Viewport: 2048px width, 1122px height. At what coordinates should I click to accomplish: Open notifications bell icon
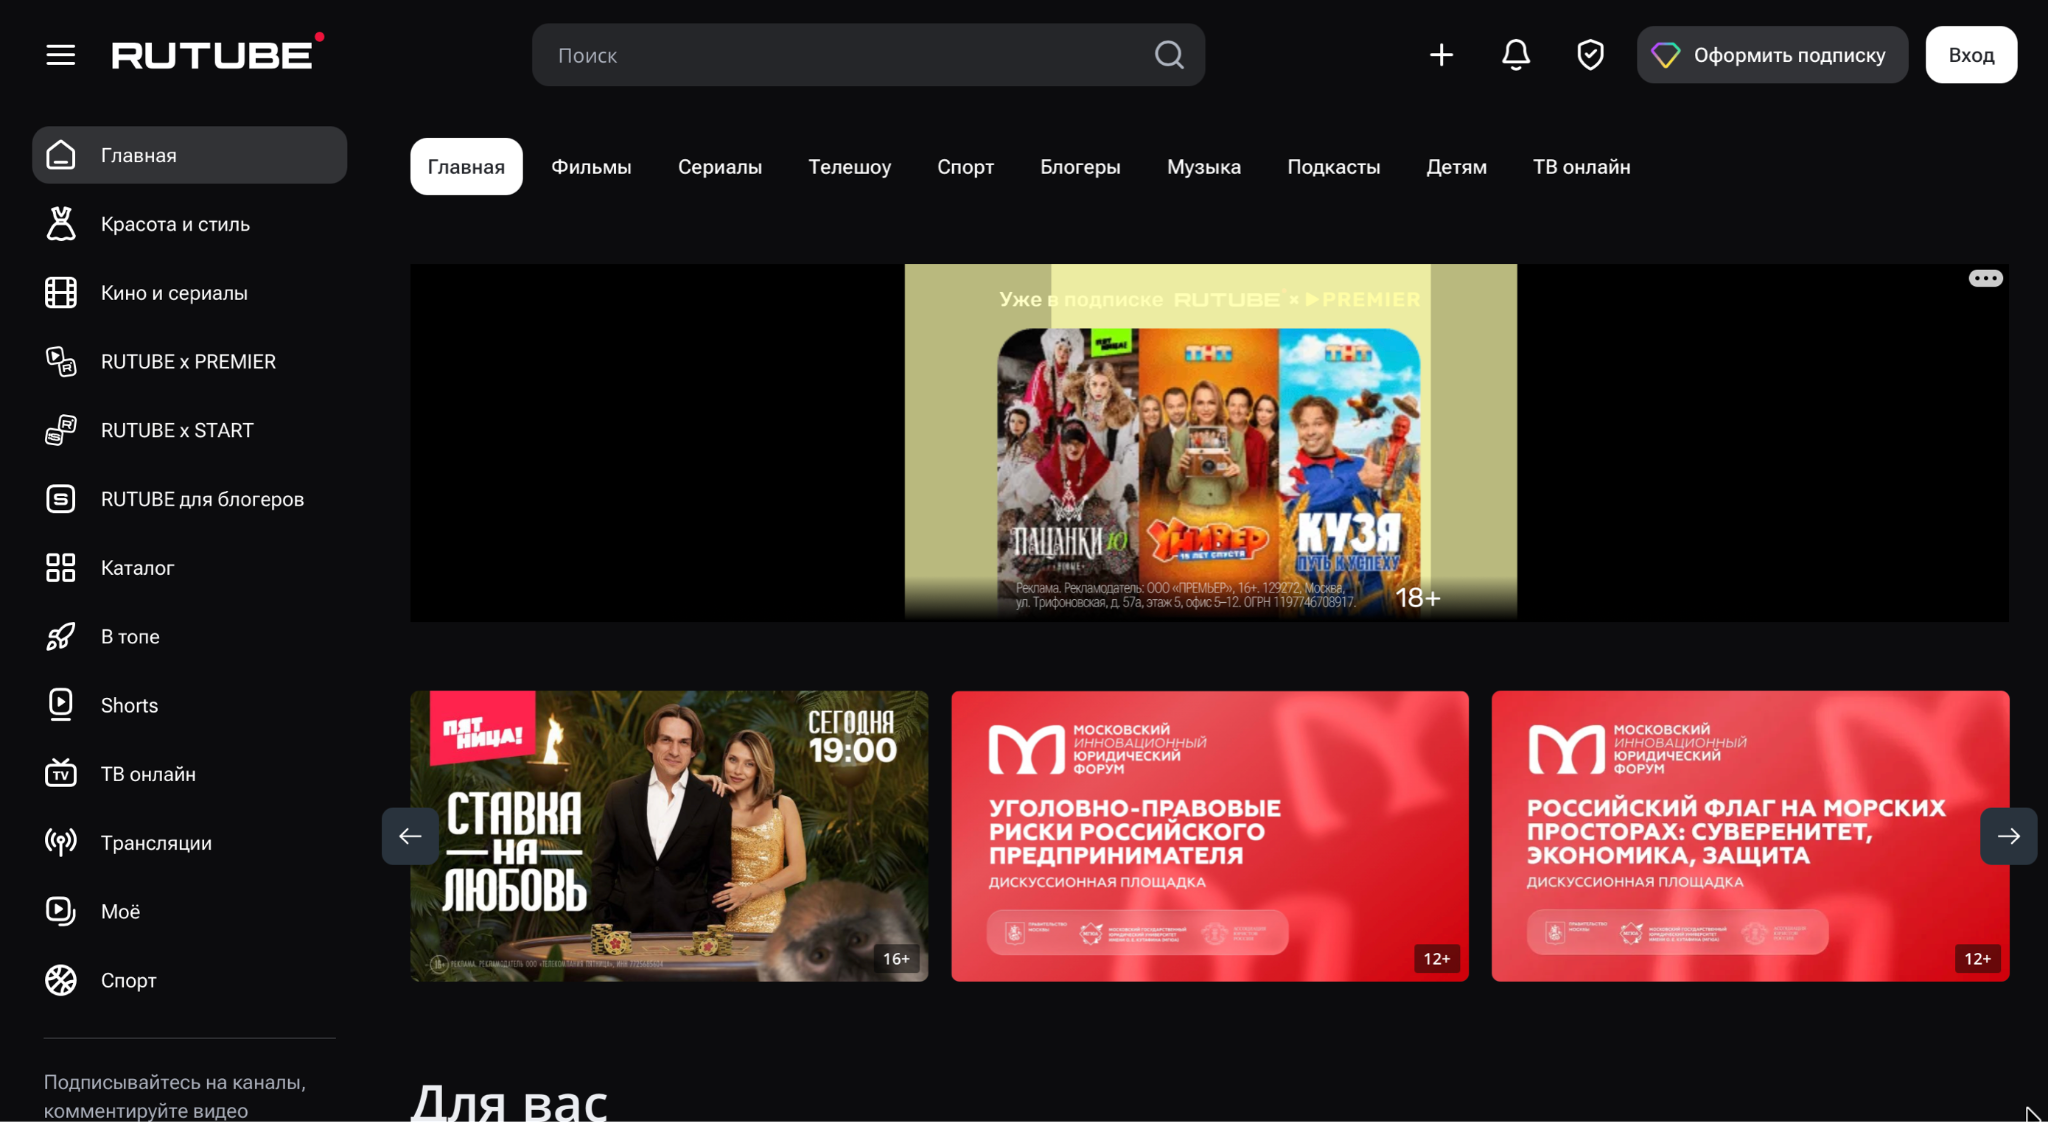pyautogui.click(x=1516, y=55)
